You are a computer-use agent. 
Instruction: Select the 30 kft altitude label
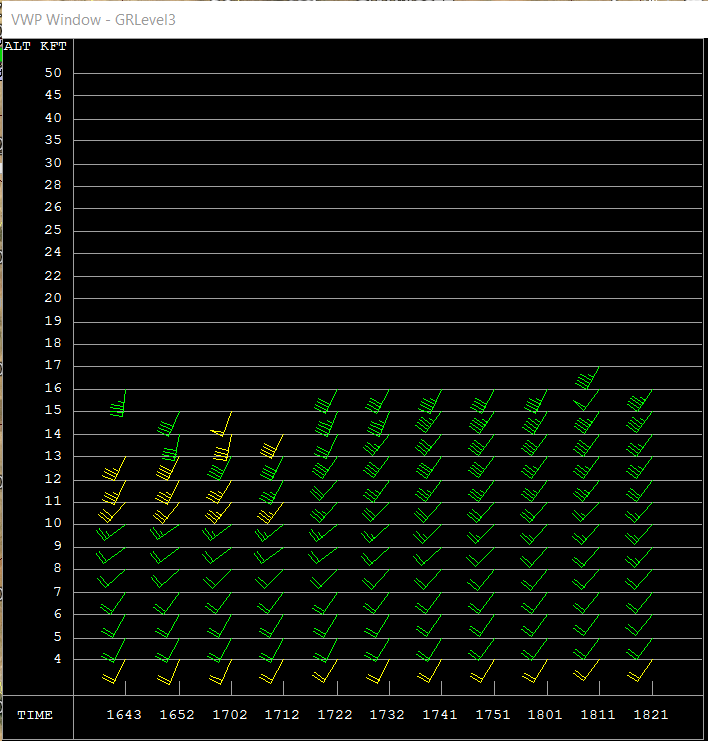[53, 163]
